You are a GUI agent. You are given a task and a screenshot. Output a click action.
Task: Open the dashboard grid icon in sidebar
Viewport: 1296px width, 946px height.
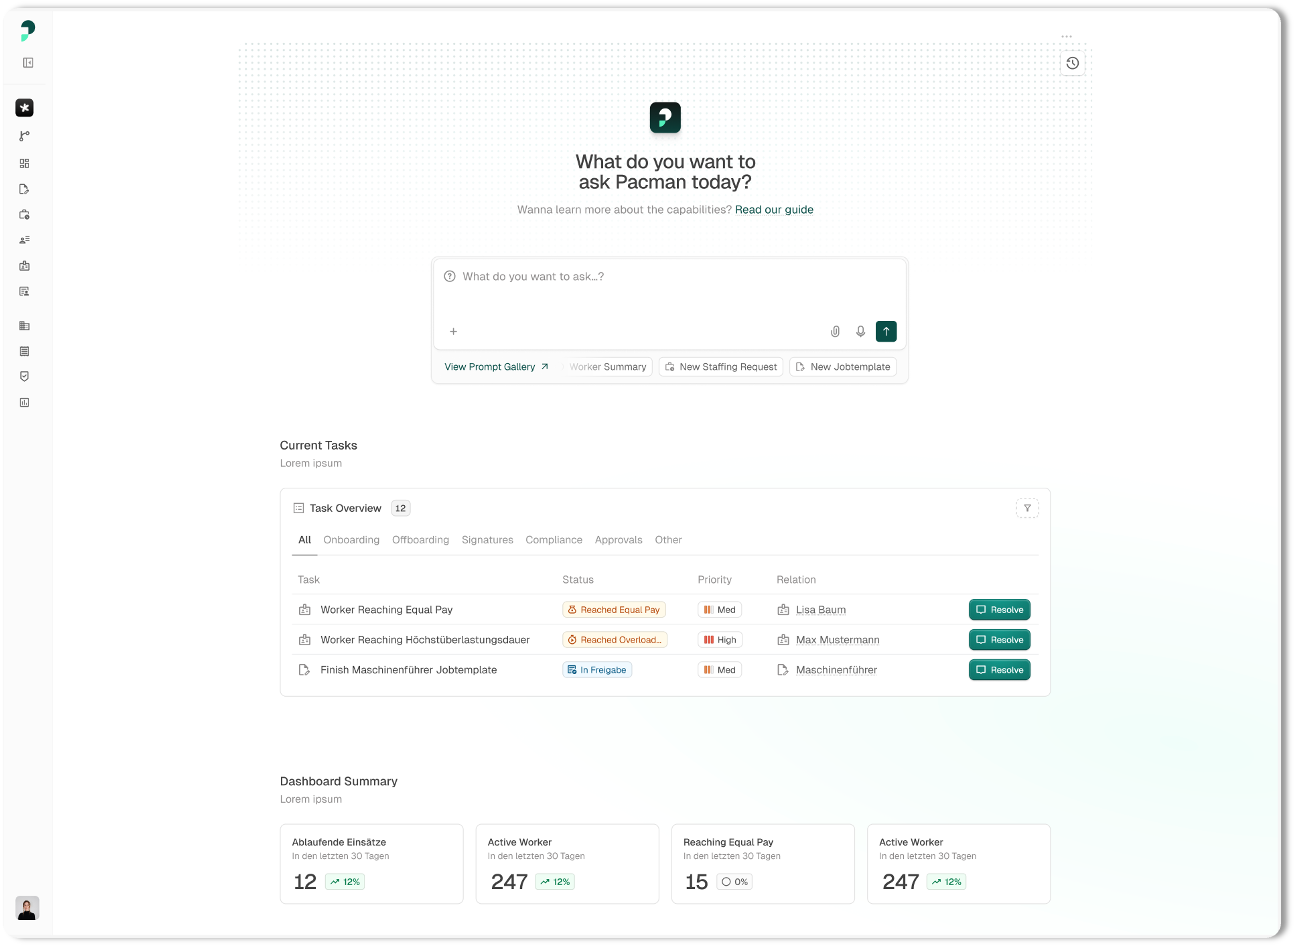pos(25,163)
